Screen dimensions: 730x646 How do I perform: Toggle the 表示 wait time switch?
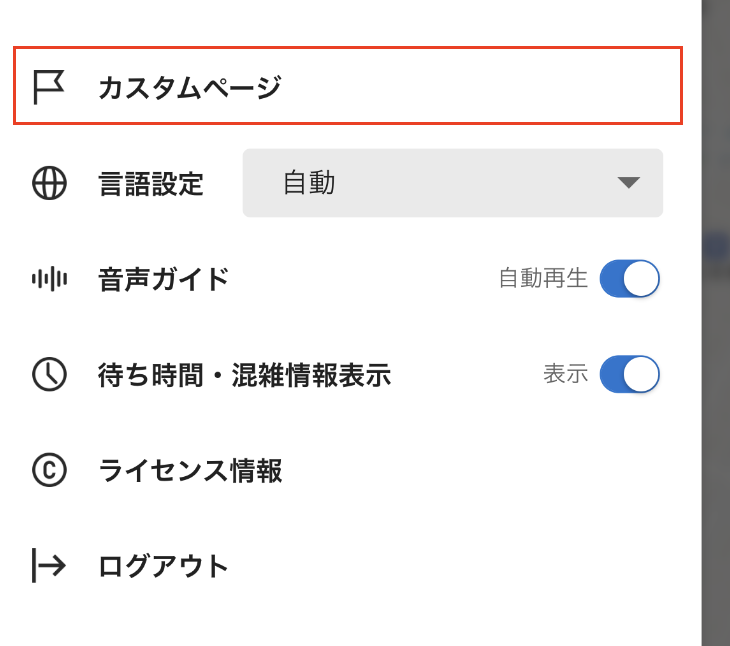click(630, 375)
